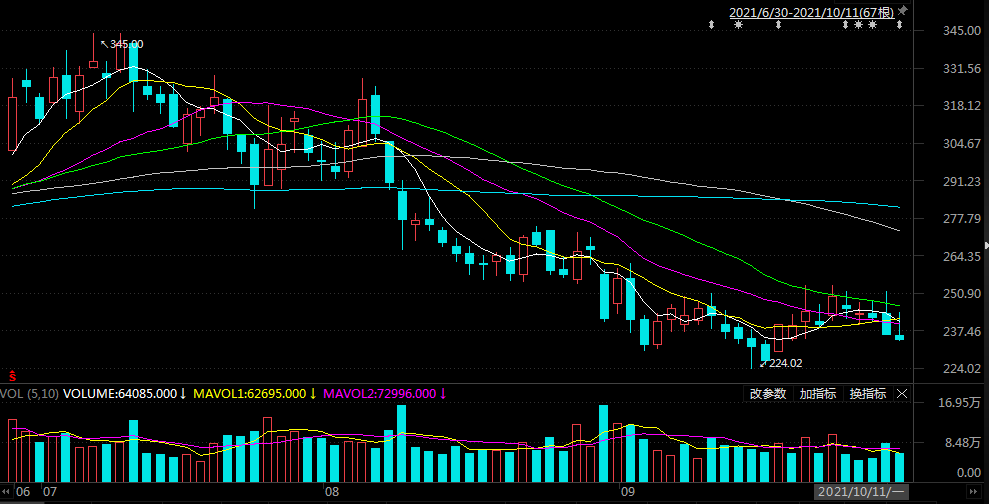The image size is (989, 504).
Task: Click the leftmost up-down arrow event marker
Action: [x=711, y=24]
